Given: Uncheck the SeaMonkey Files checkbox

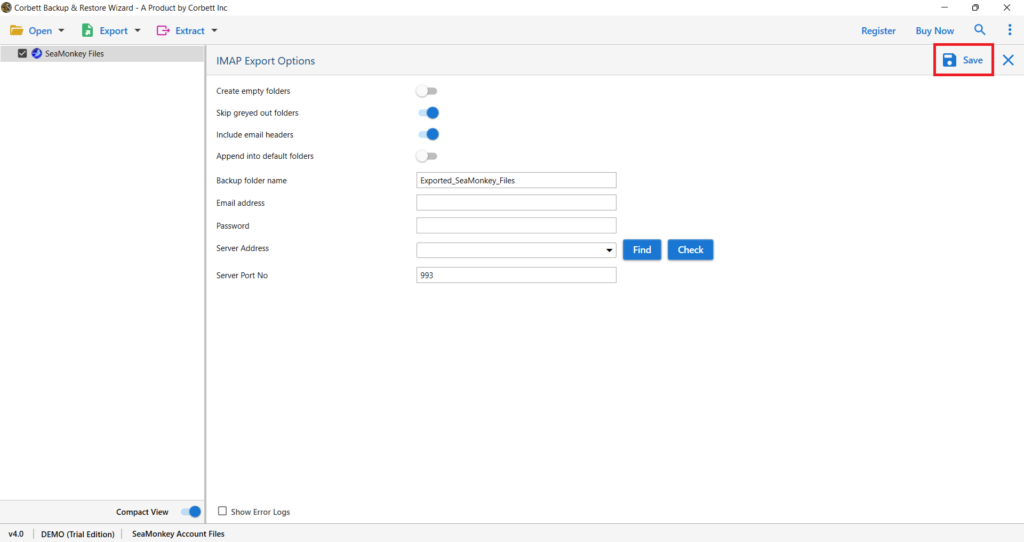Looking at the screenshot, I should tap(22, 54).
